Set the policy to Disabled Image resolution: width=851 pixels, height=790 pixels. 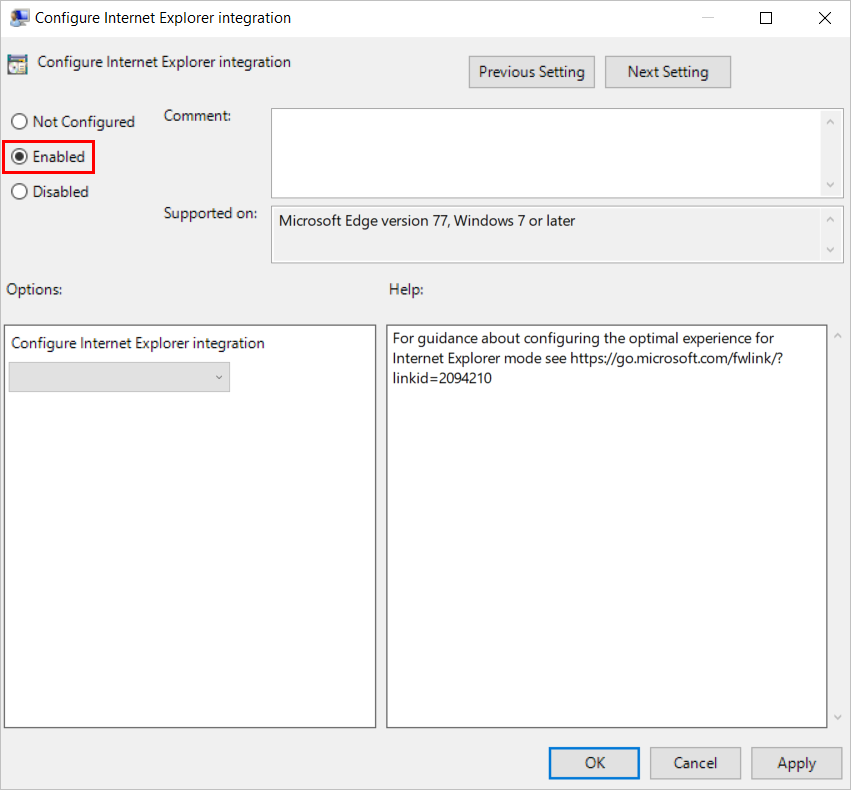point(19,192)
